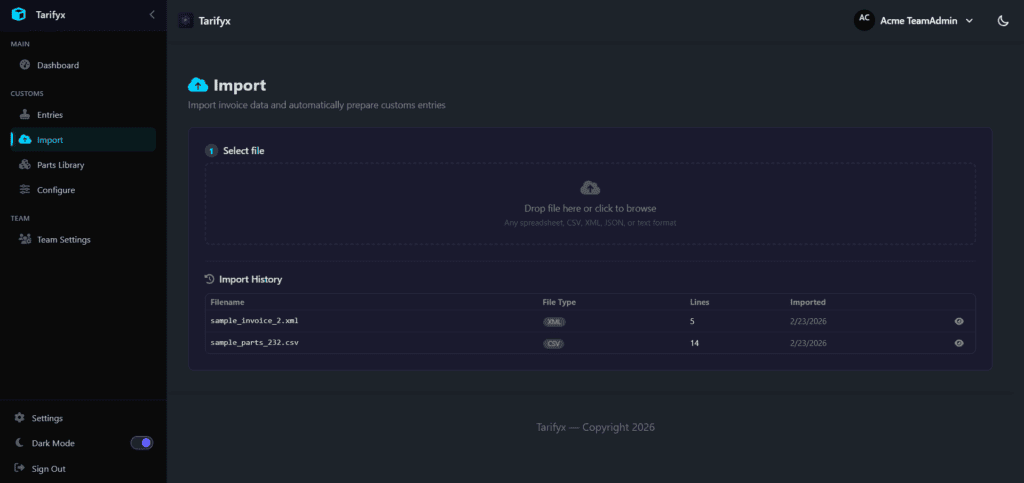The image size is (1024, 483).
Task: Go to the Entries page
Action: (50, 115)
